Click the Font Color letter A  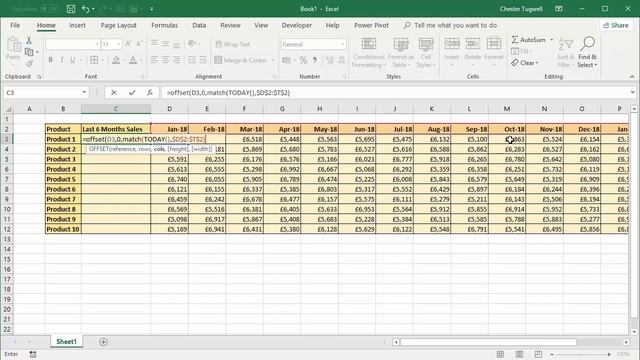tap(133, 60)
